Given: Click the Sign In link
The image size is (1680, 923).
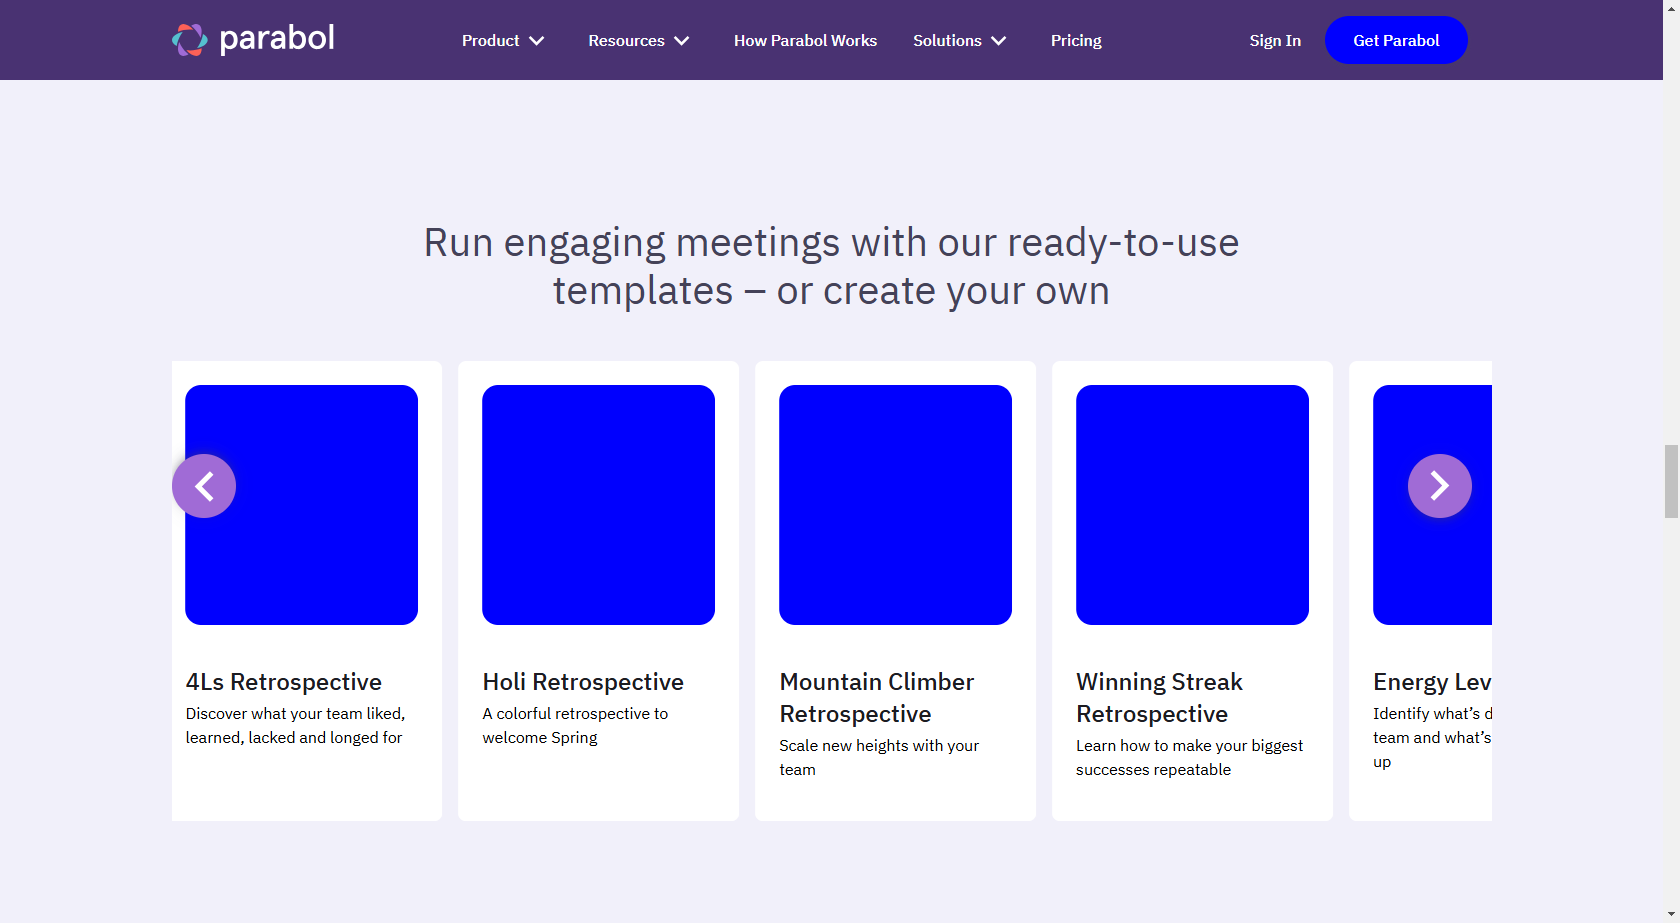Looking at the screenshot, I should click(x=1274, y=41).
